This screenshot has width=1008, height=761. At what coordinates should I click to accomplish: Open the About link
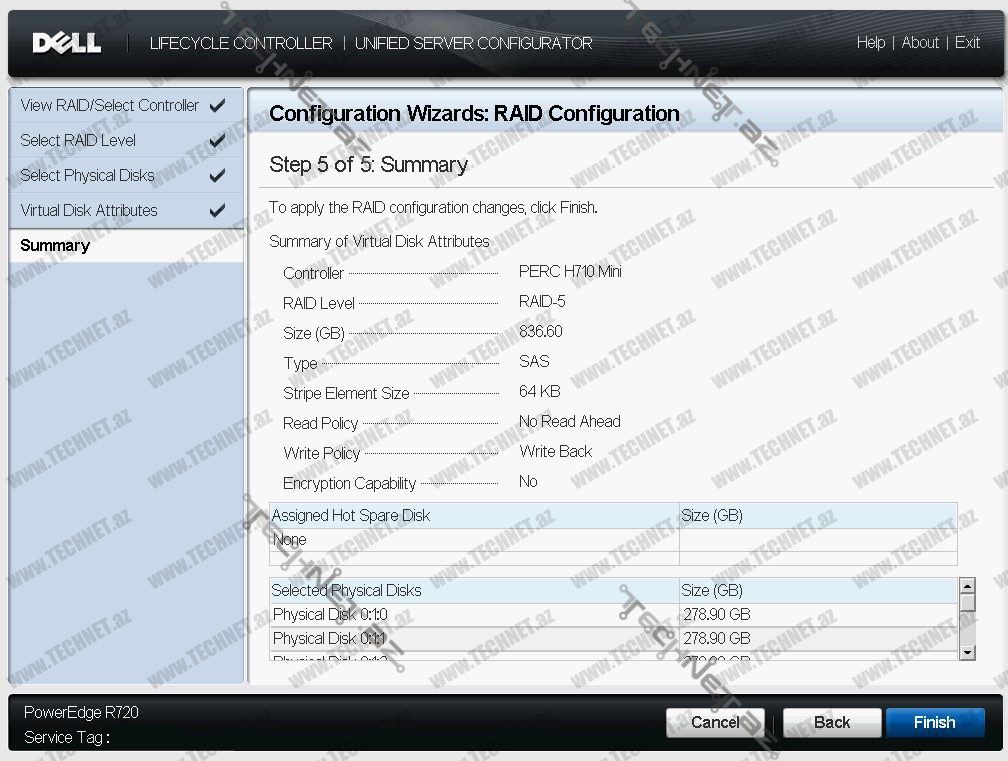(920, 43)
